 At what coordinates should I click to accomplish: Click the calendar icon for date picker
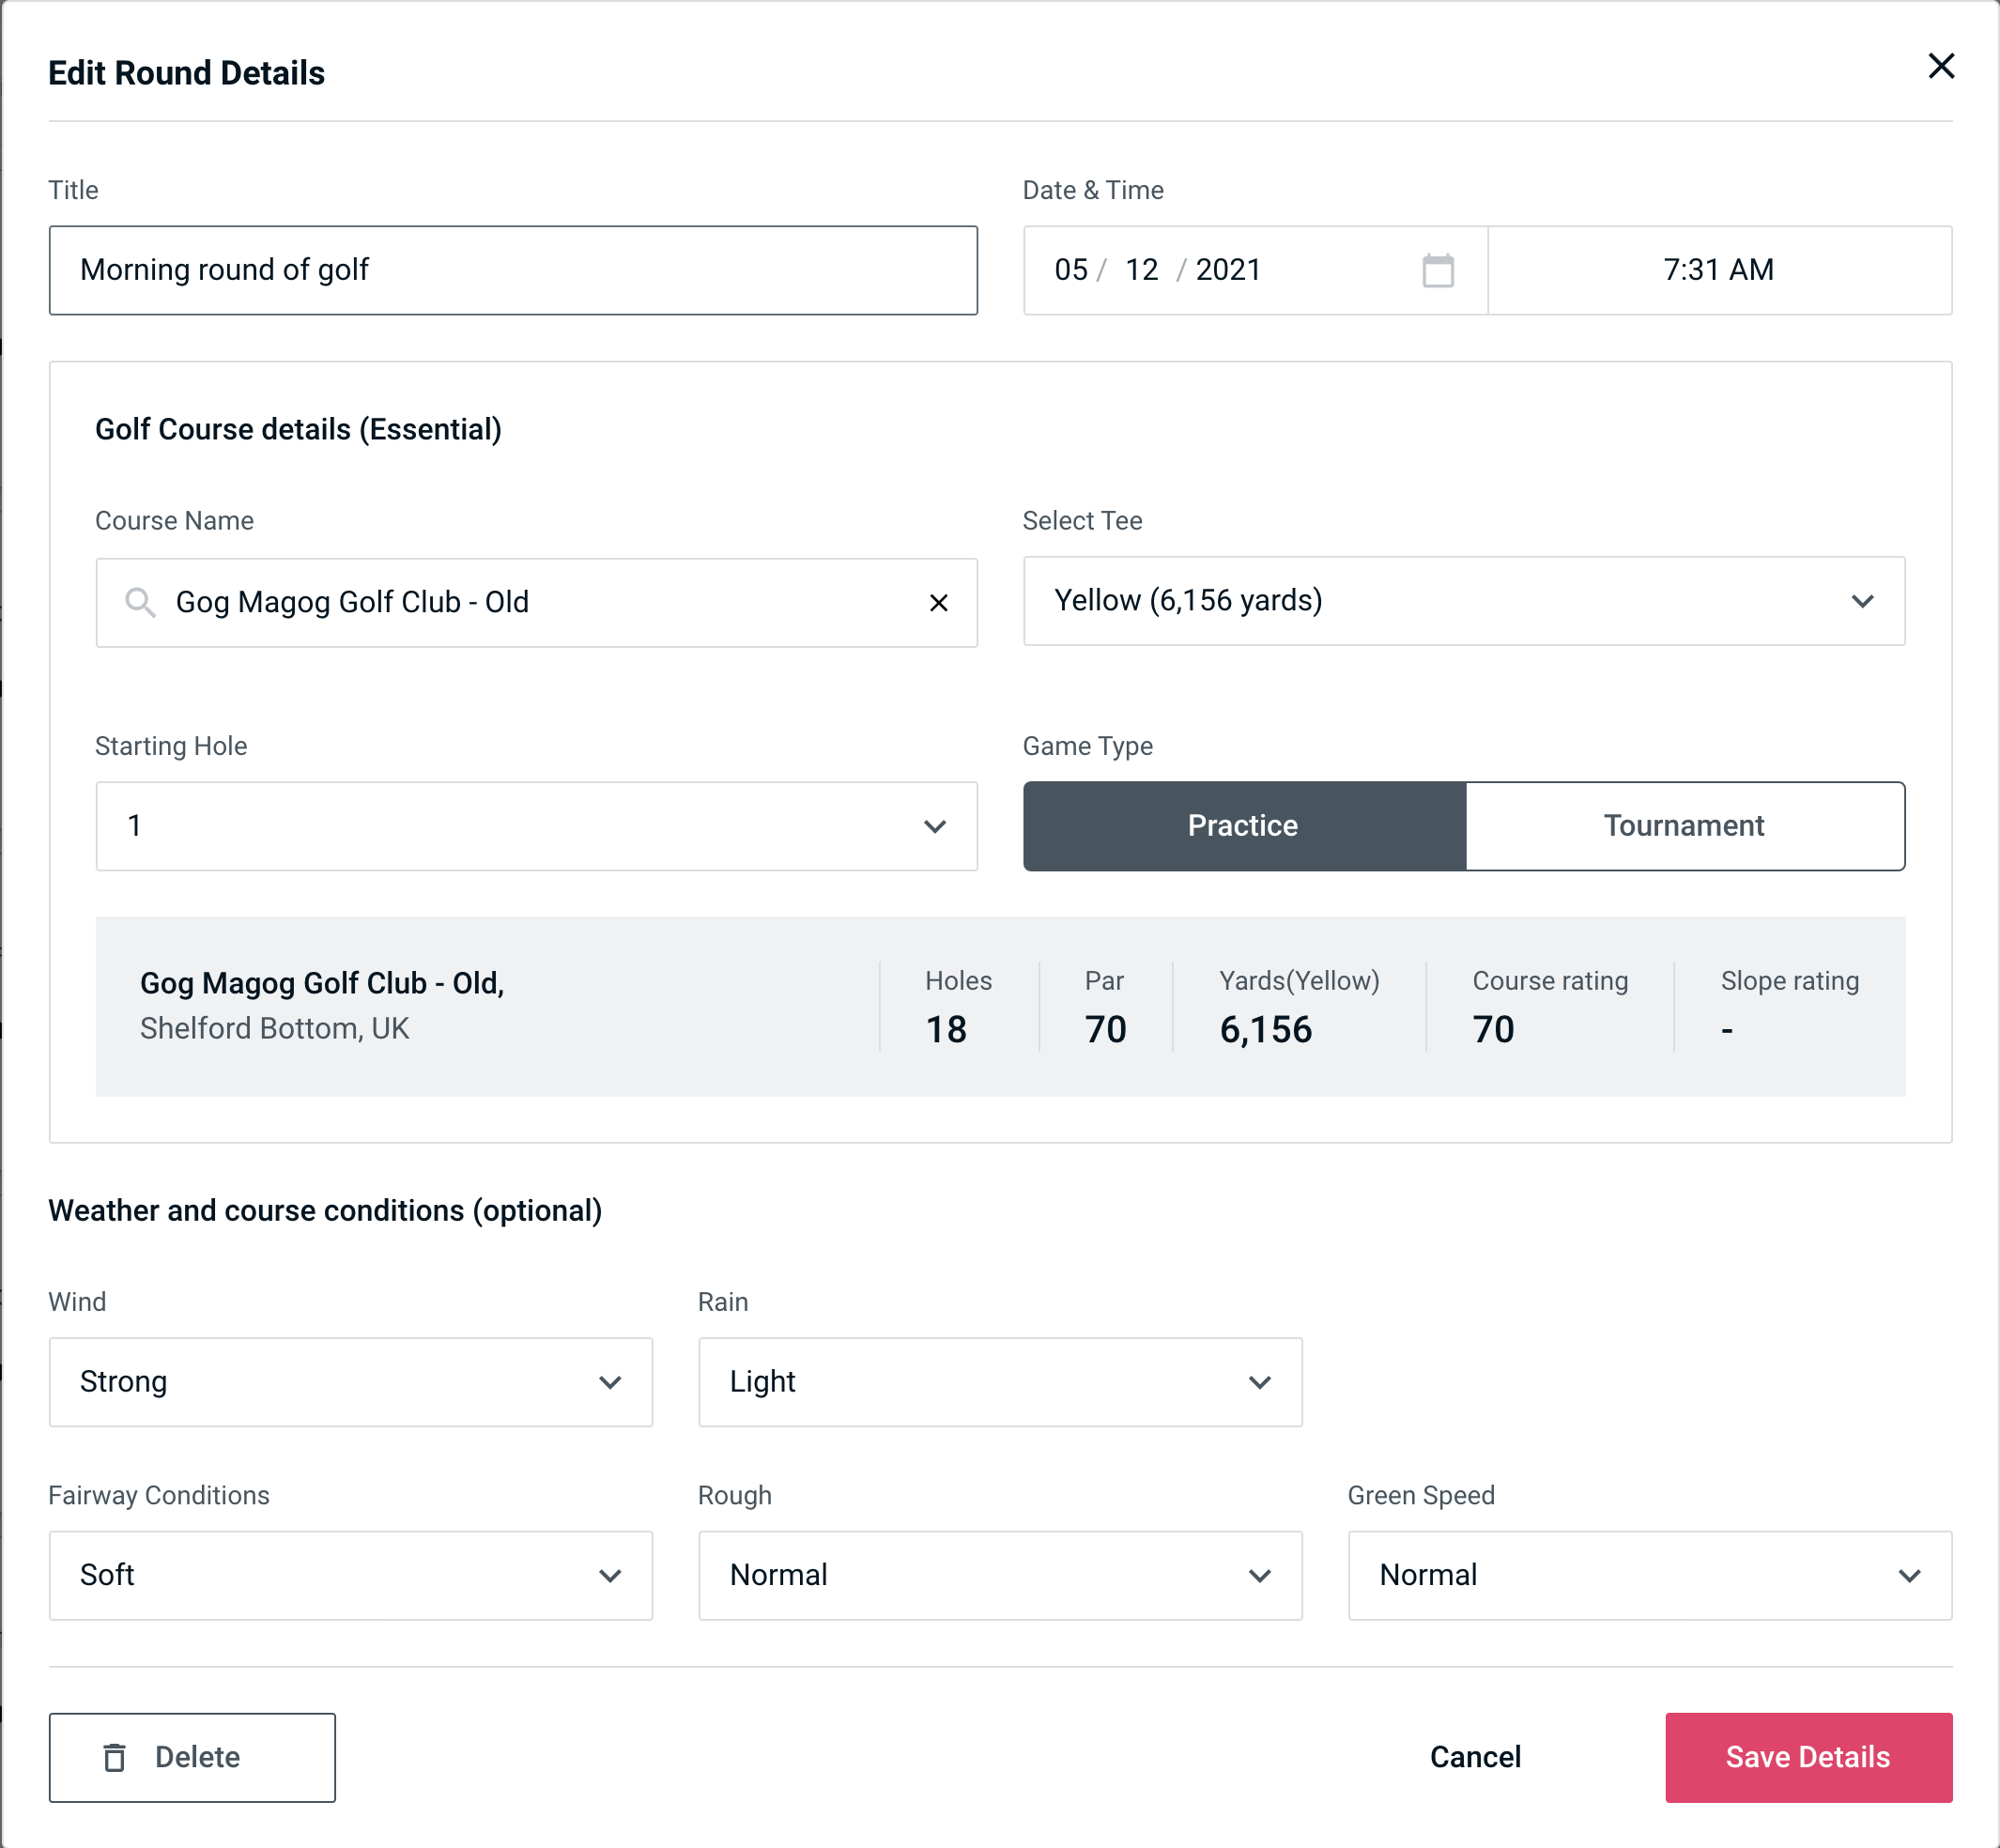coord(1438,270)
